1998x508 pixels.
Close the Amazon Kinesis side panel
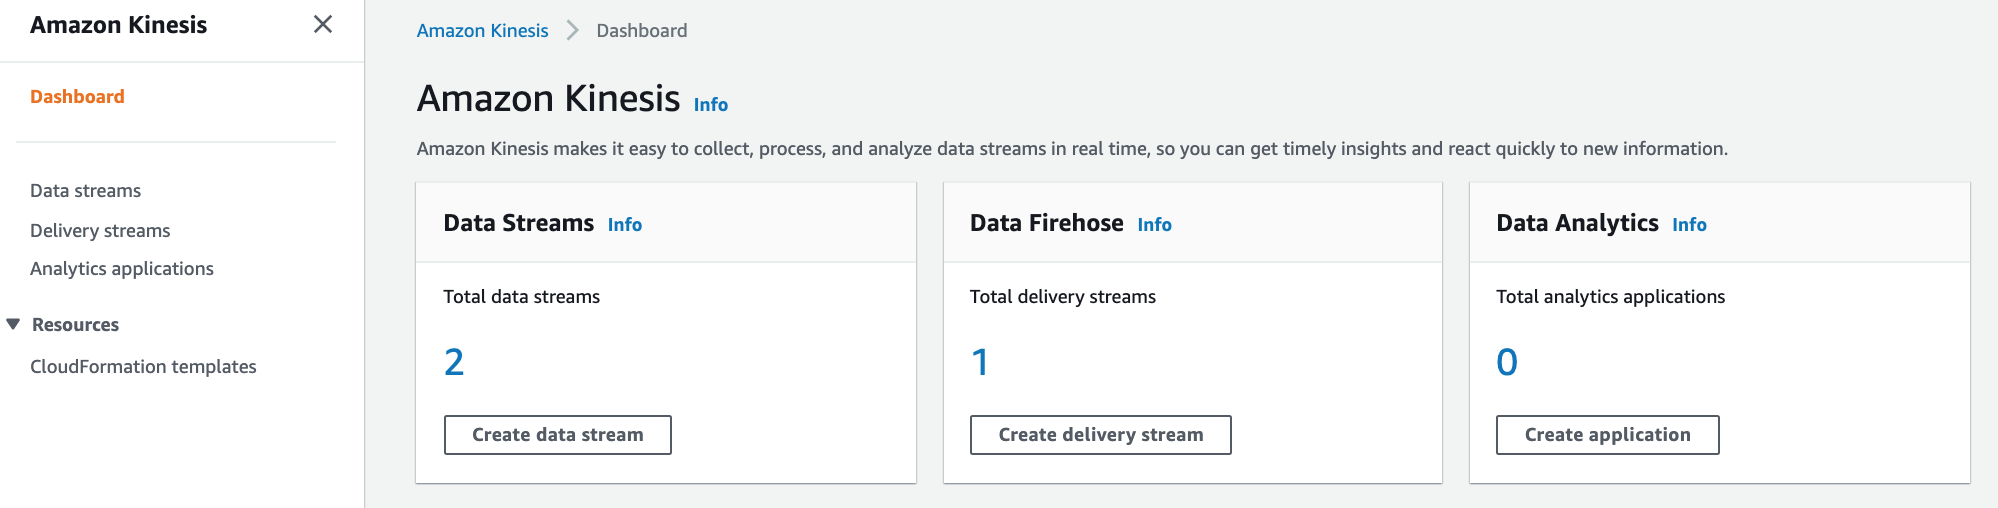coord(322,24)
